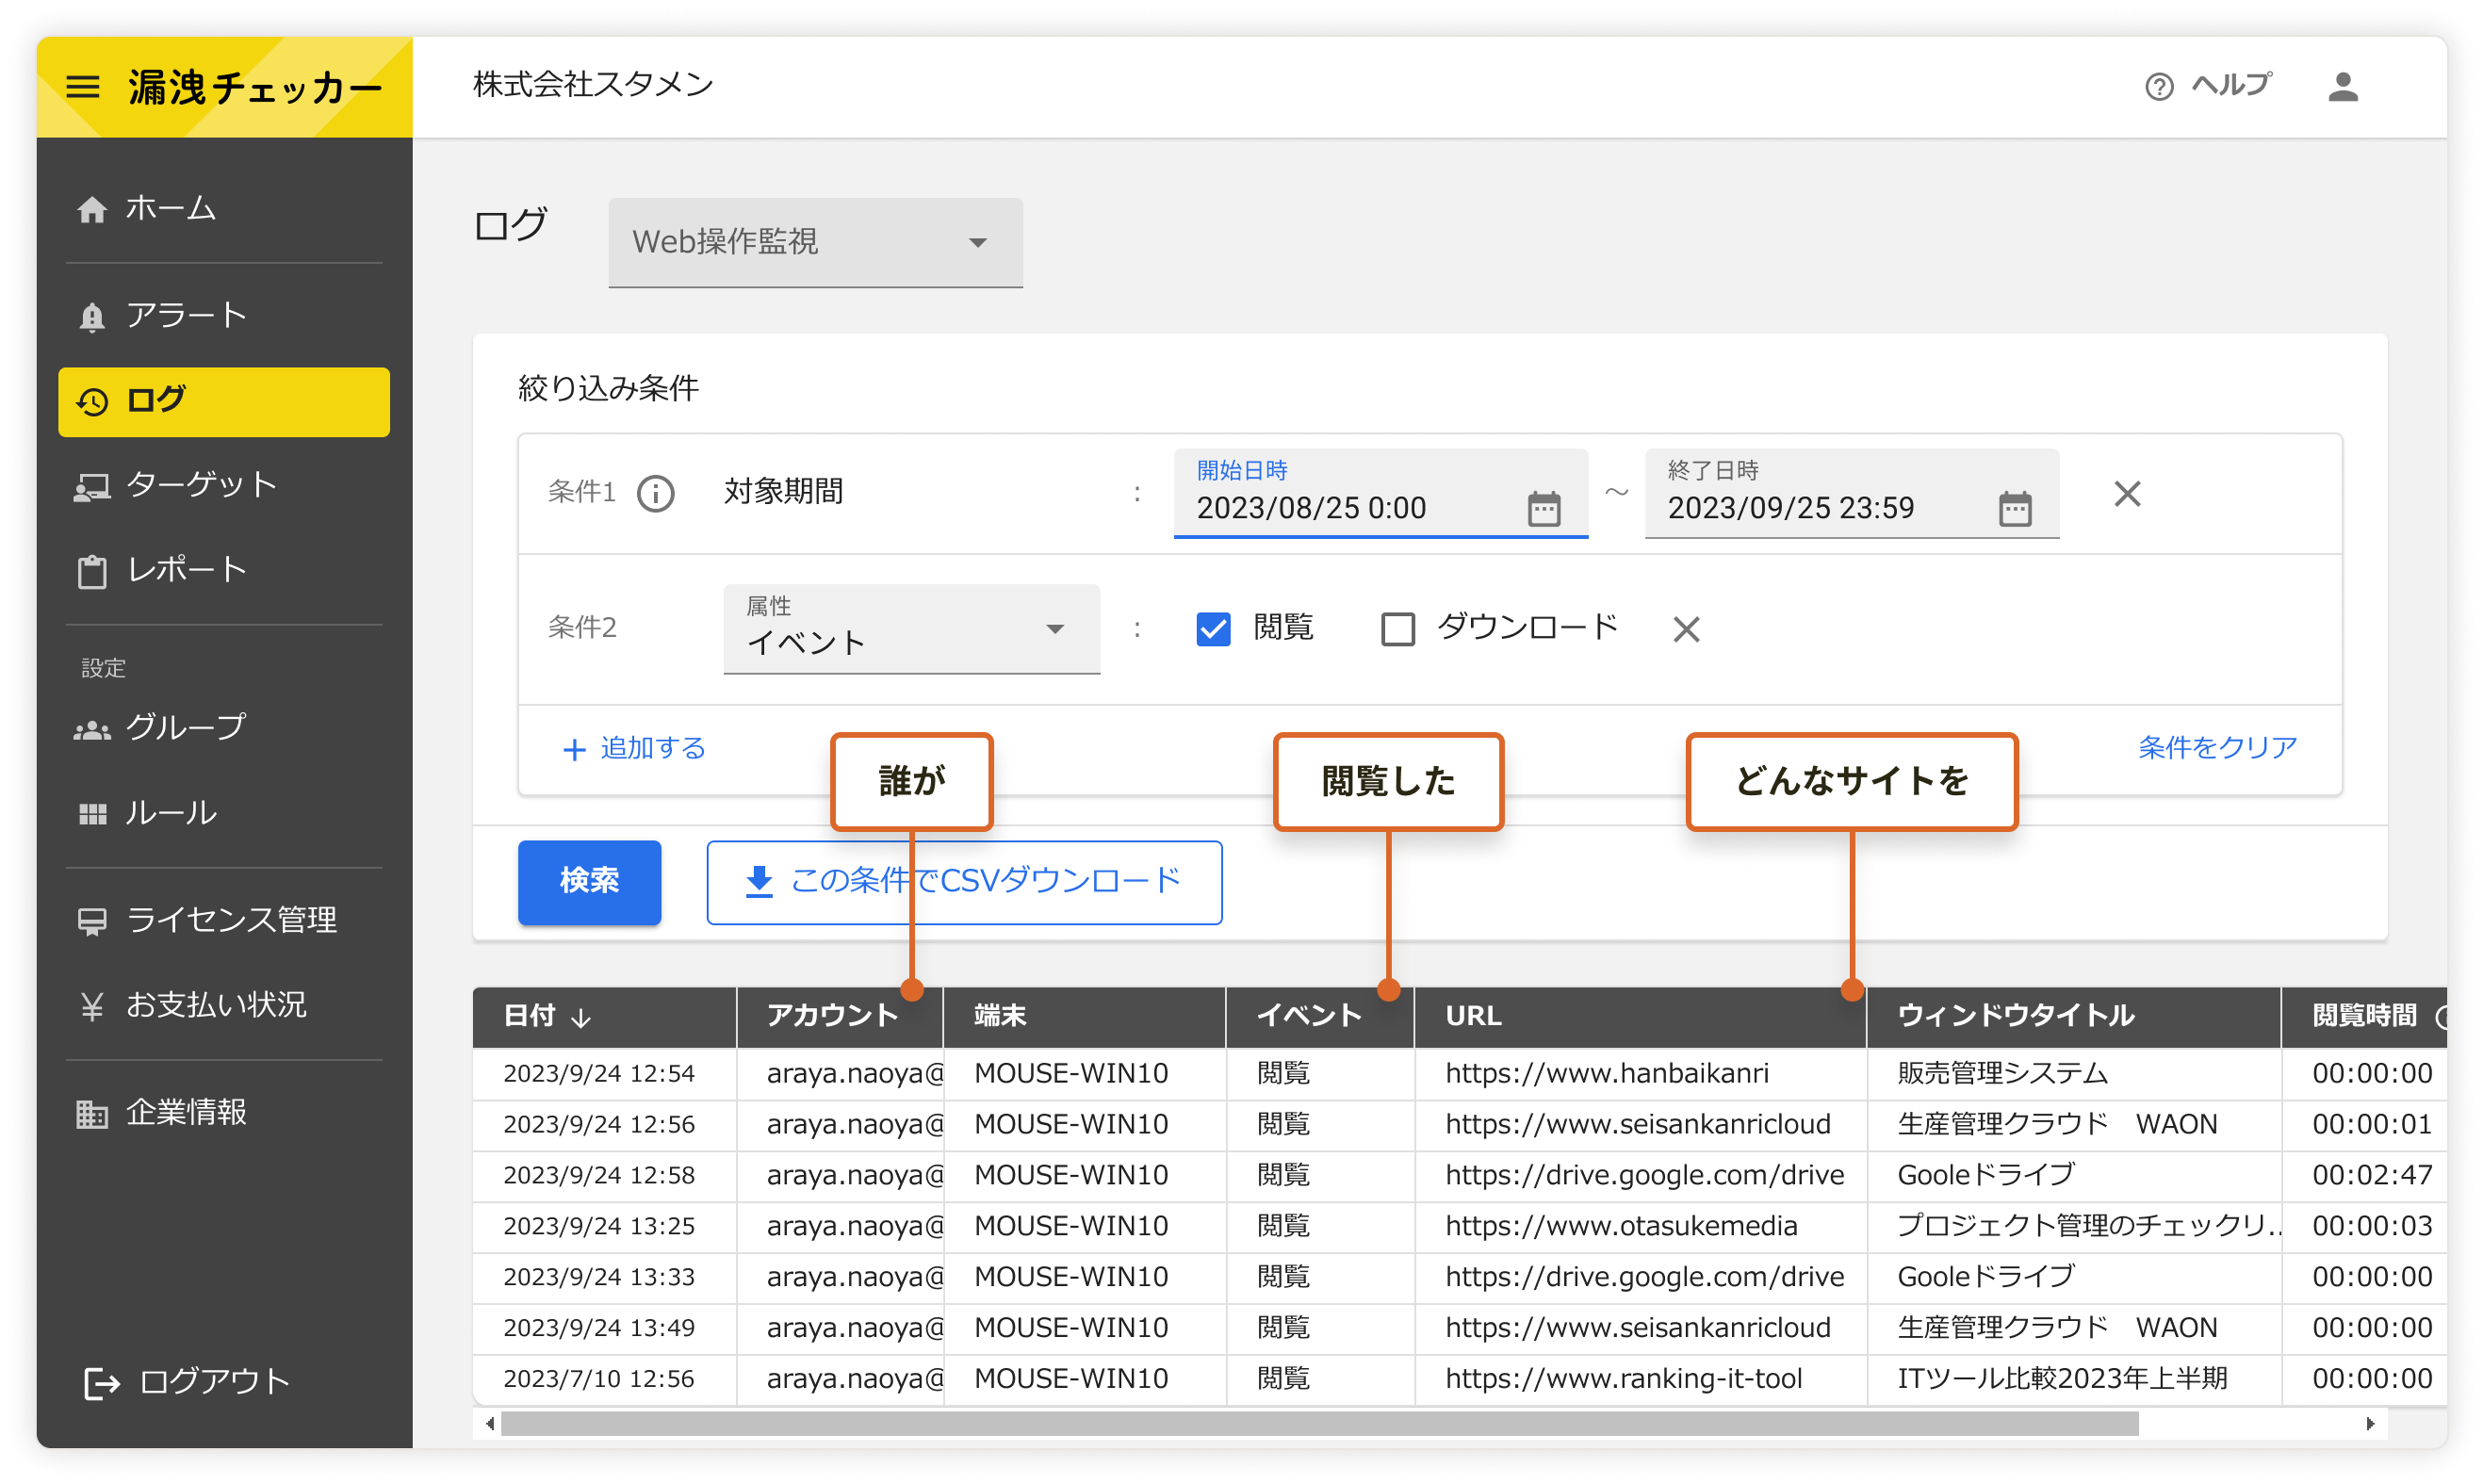Click ログアウト in sidebar
The image size is (2483, 1484).
tap(188, 1382)
